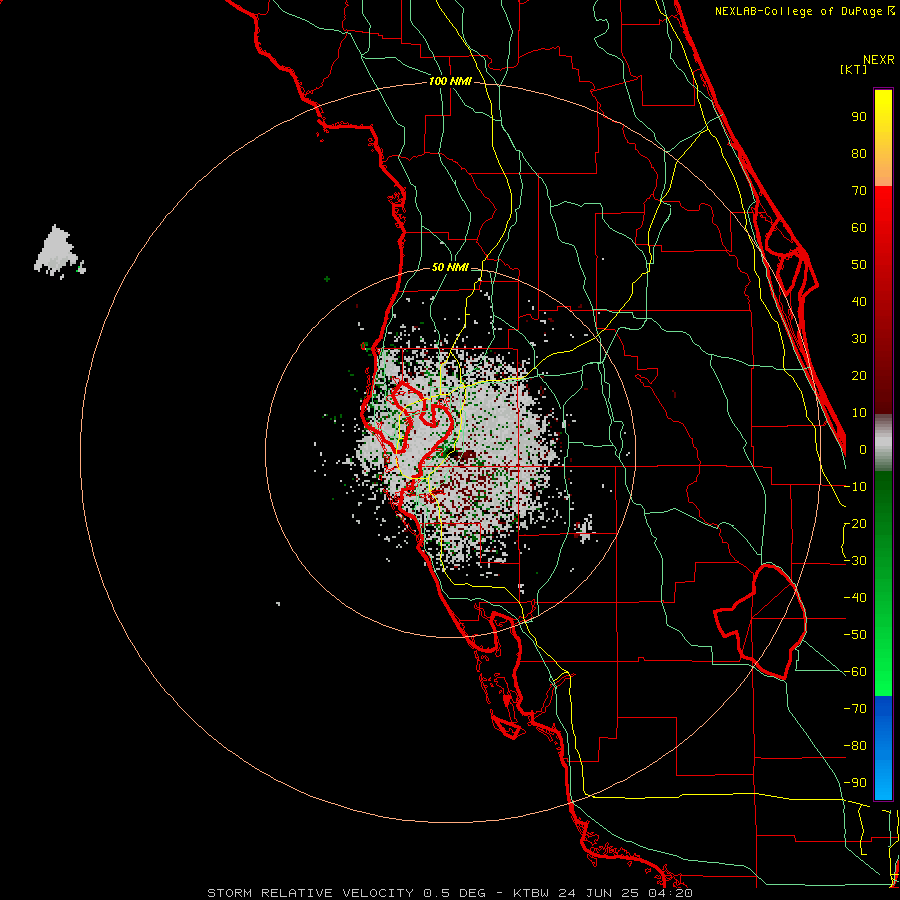Screen dimensions: 900x900
Task: Click the -80 value on velocity scale
Action: click(855, 746)
